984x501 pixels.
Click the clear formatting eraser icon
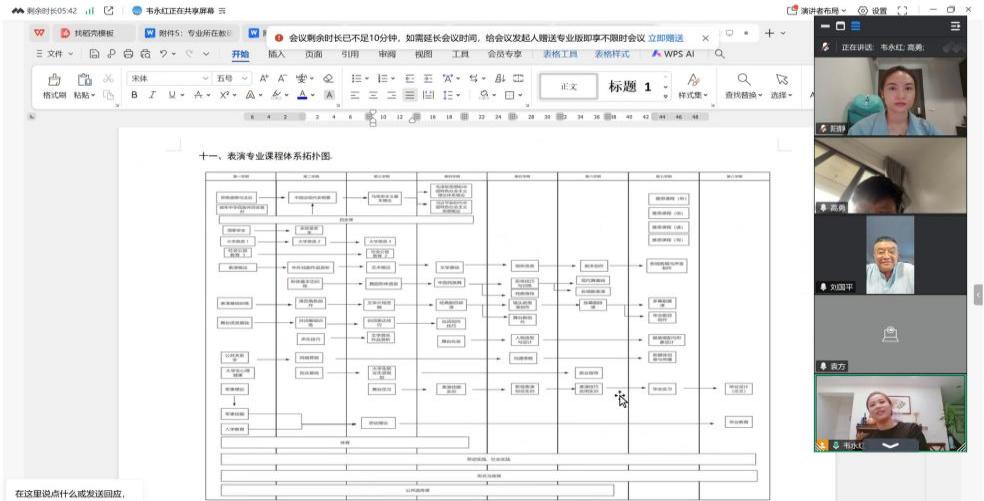point(328,78)
